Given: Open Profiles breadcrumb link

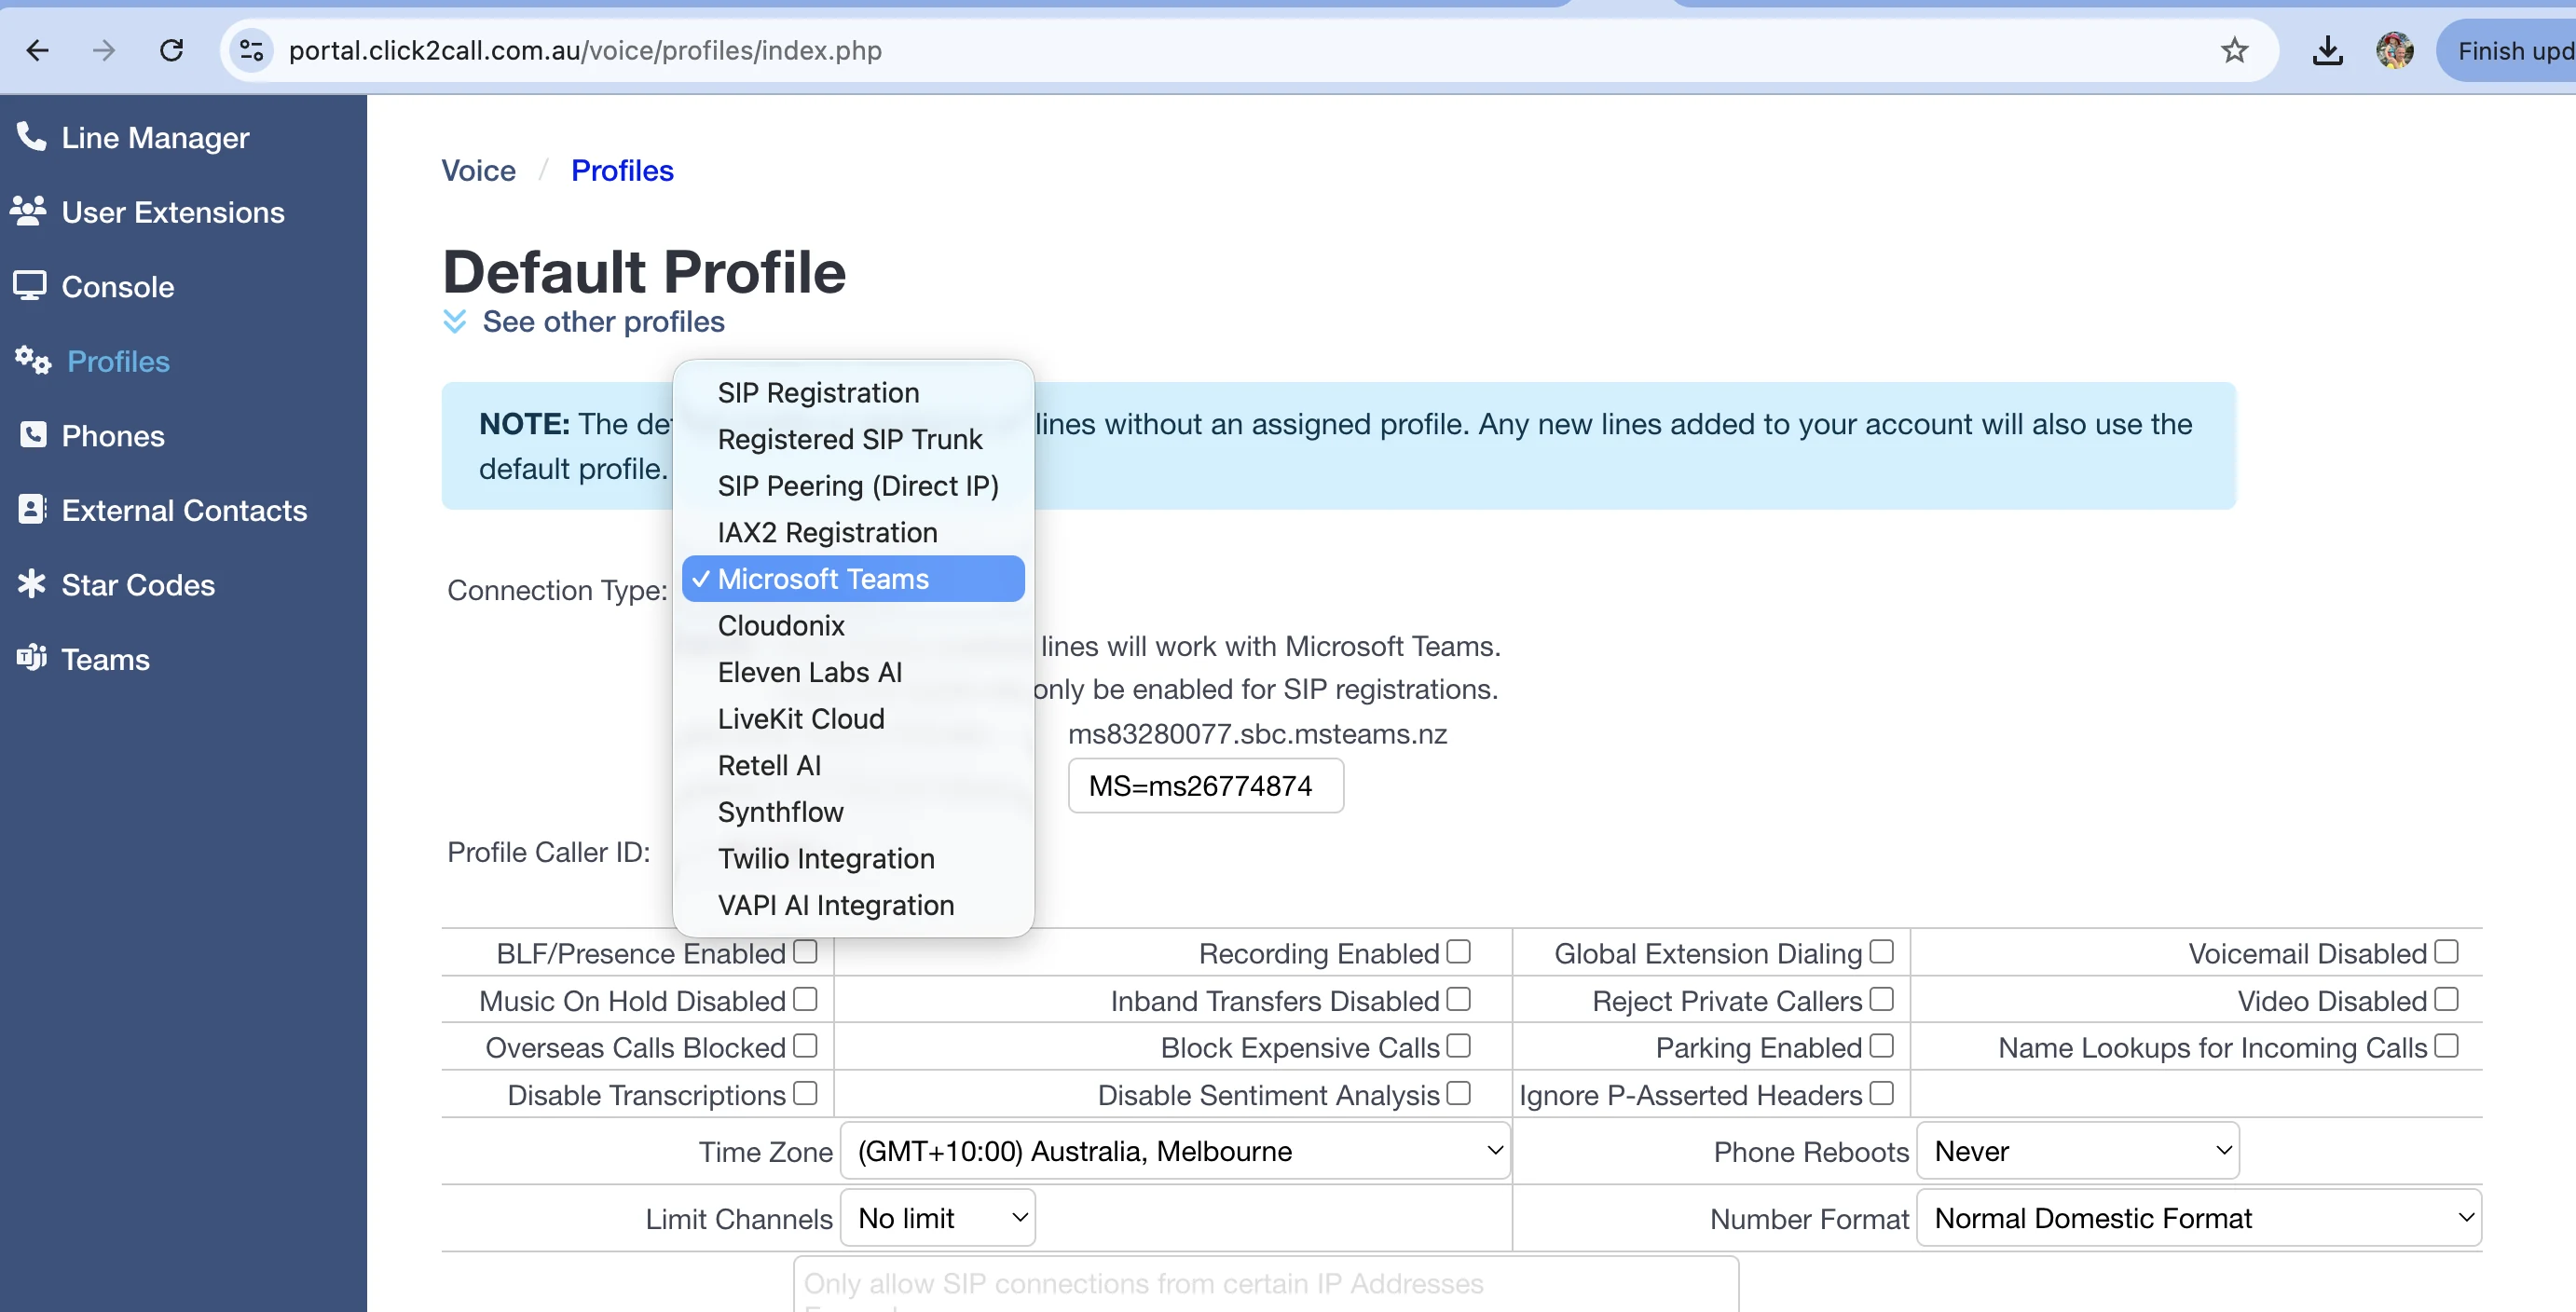Looking at the screenshot, I should (622, 171).
